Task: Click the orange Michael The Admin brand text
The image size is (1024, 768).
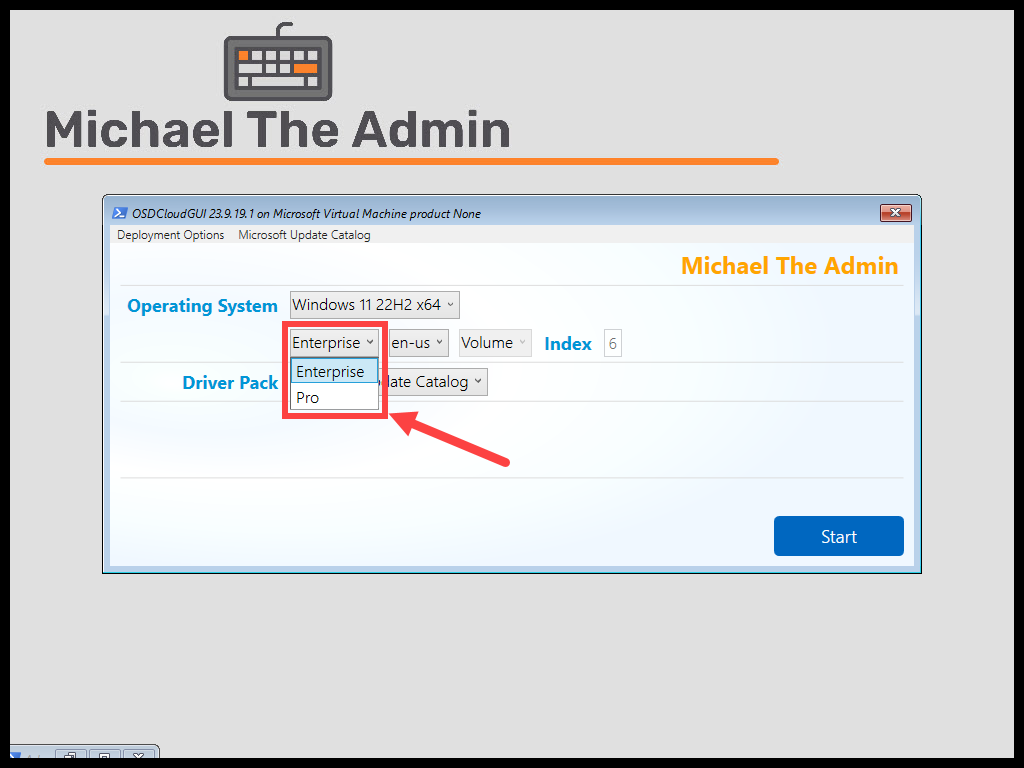Action: click(790, 266)
